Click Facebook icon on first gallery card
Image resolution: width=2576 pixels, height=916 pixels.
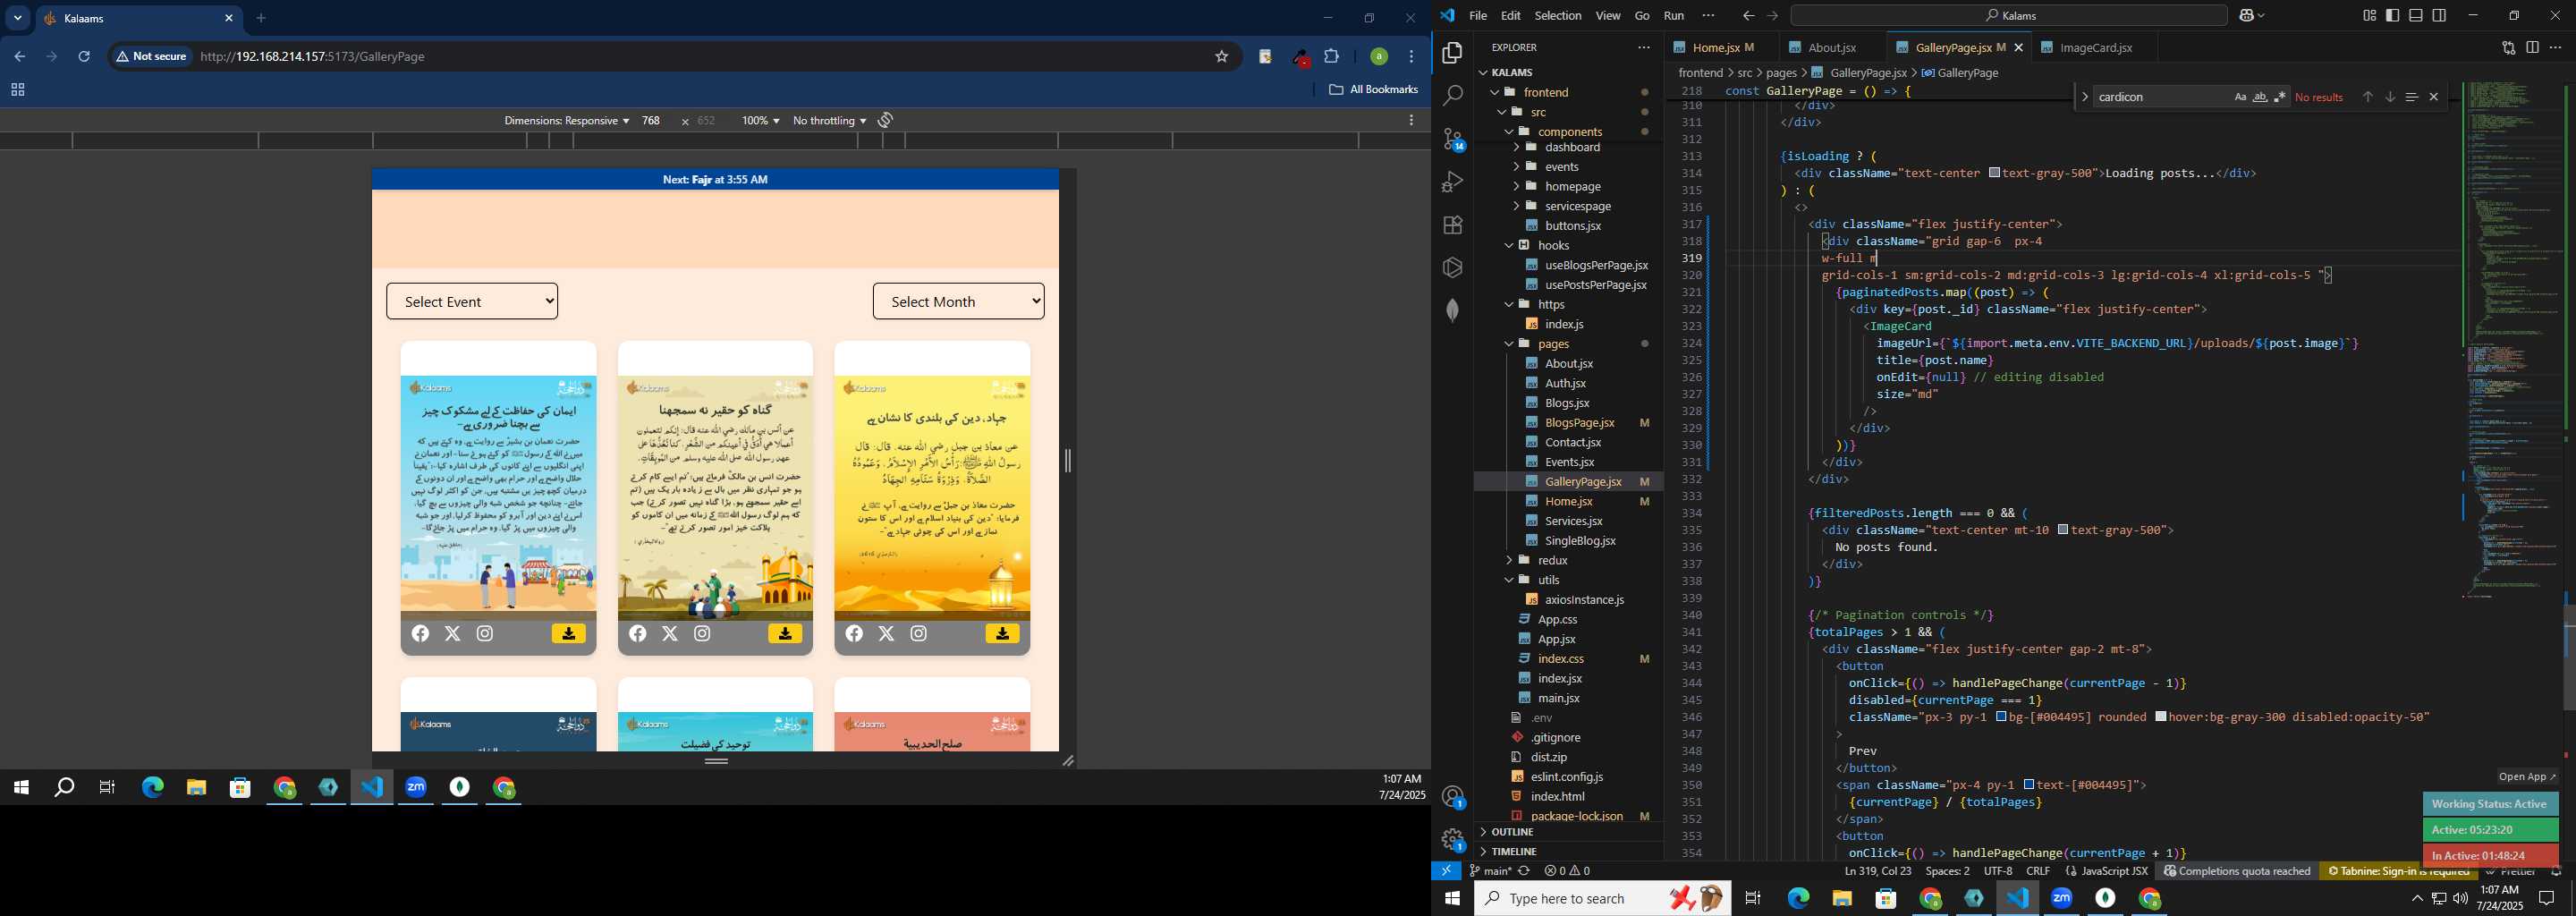coord(420,634)
